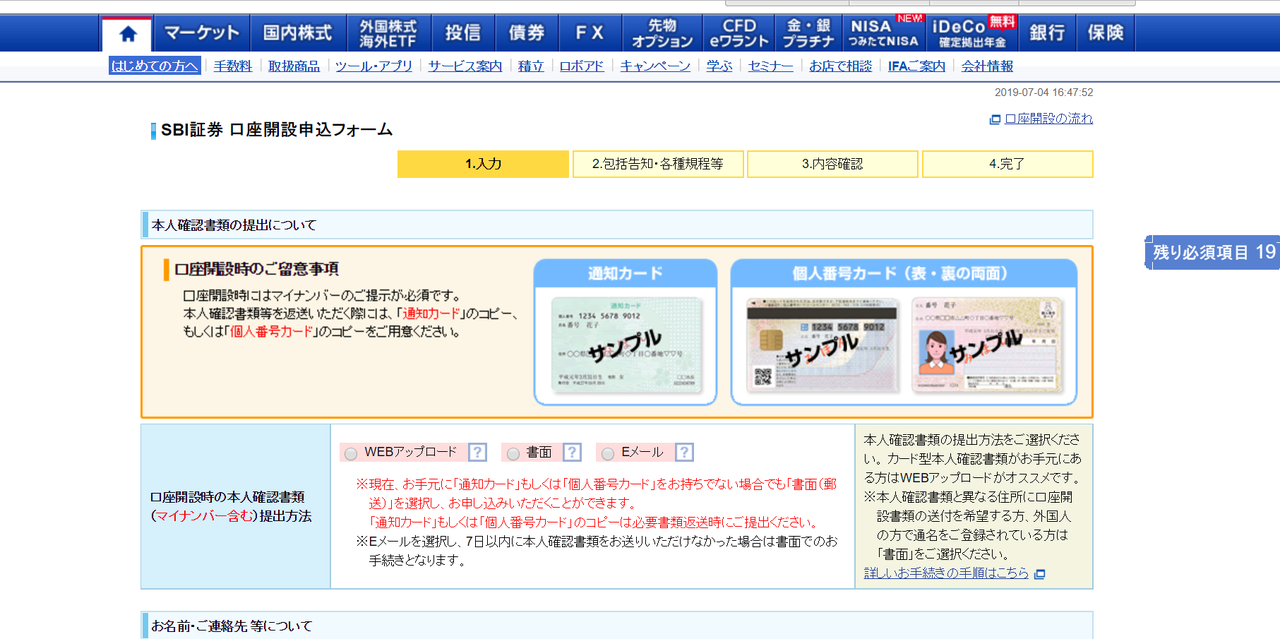
Task: Open the 保険 menu tab
Action: click(x=1105, y=33)
